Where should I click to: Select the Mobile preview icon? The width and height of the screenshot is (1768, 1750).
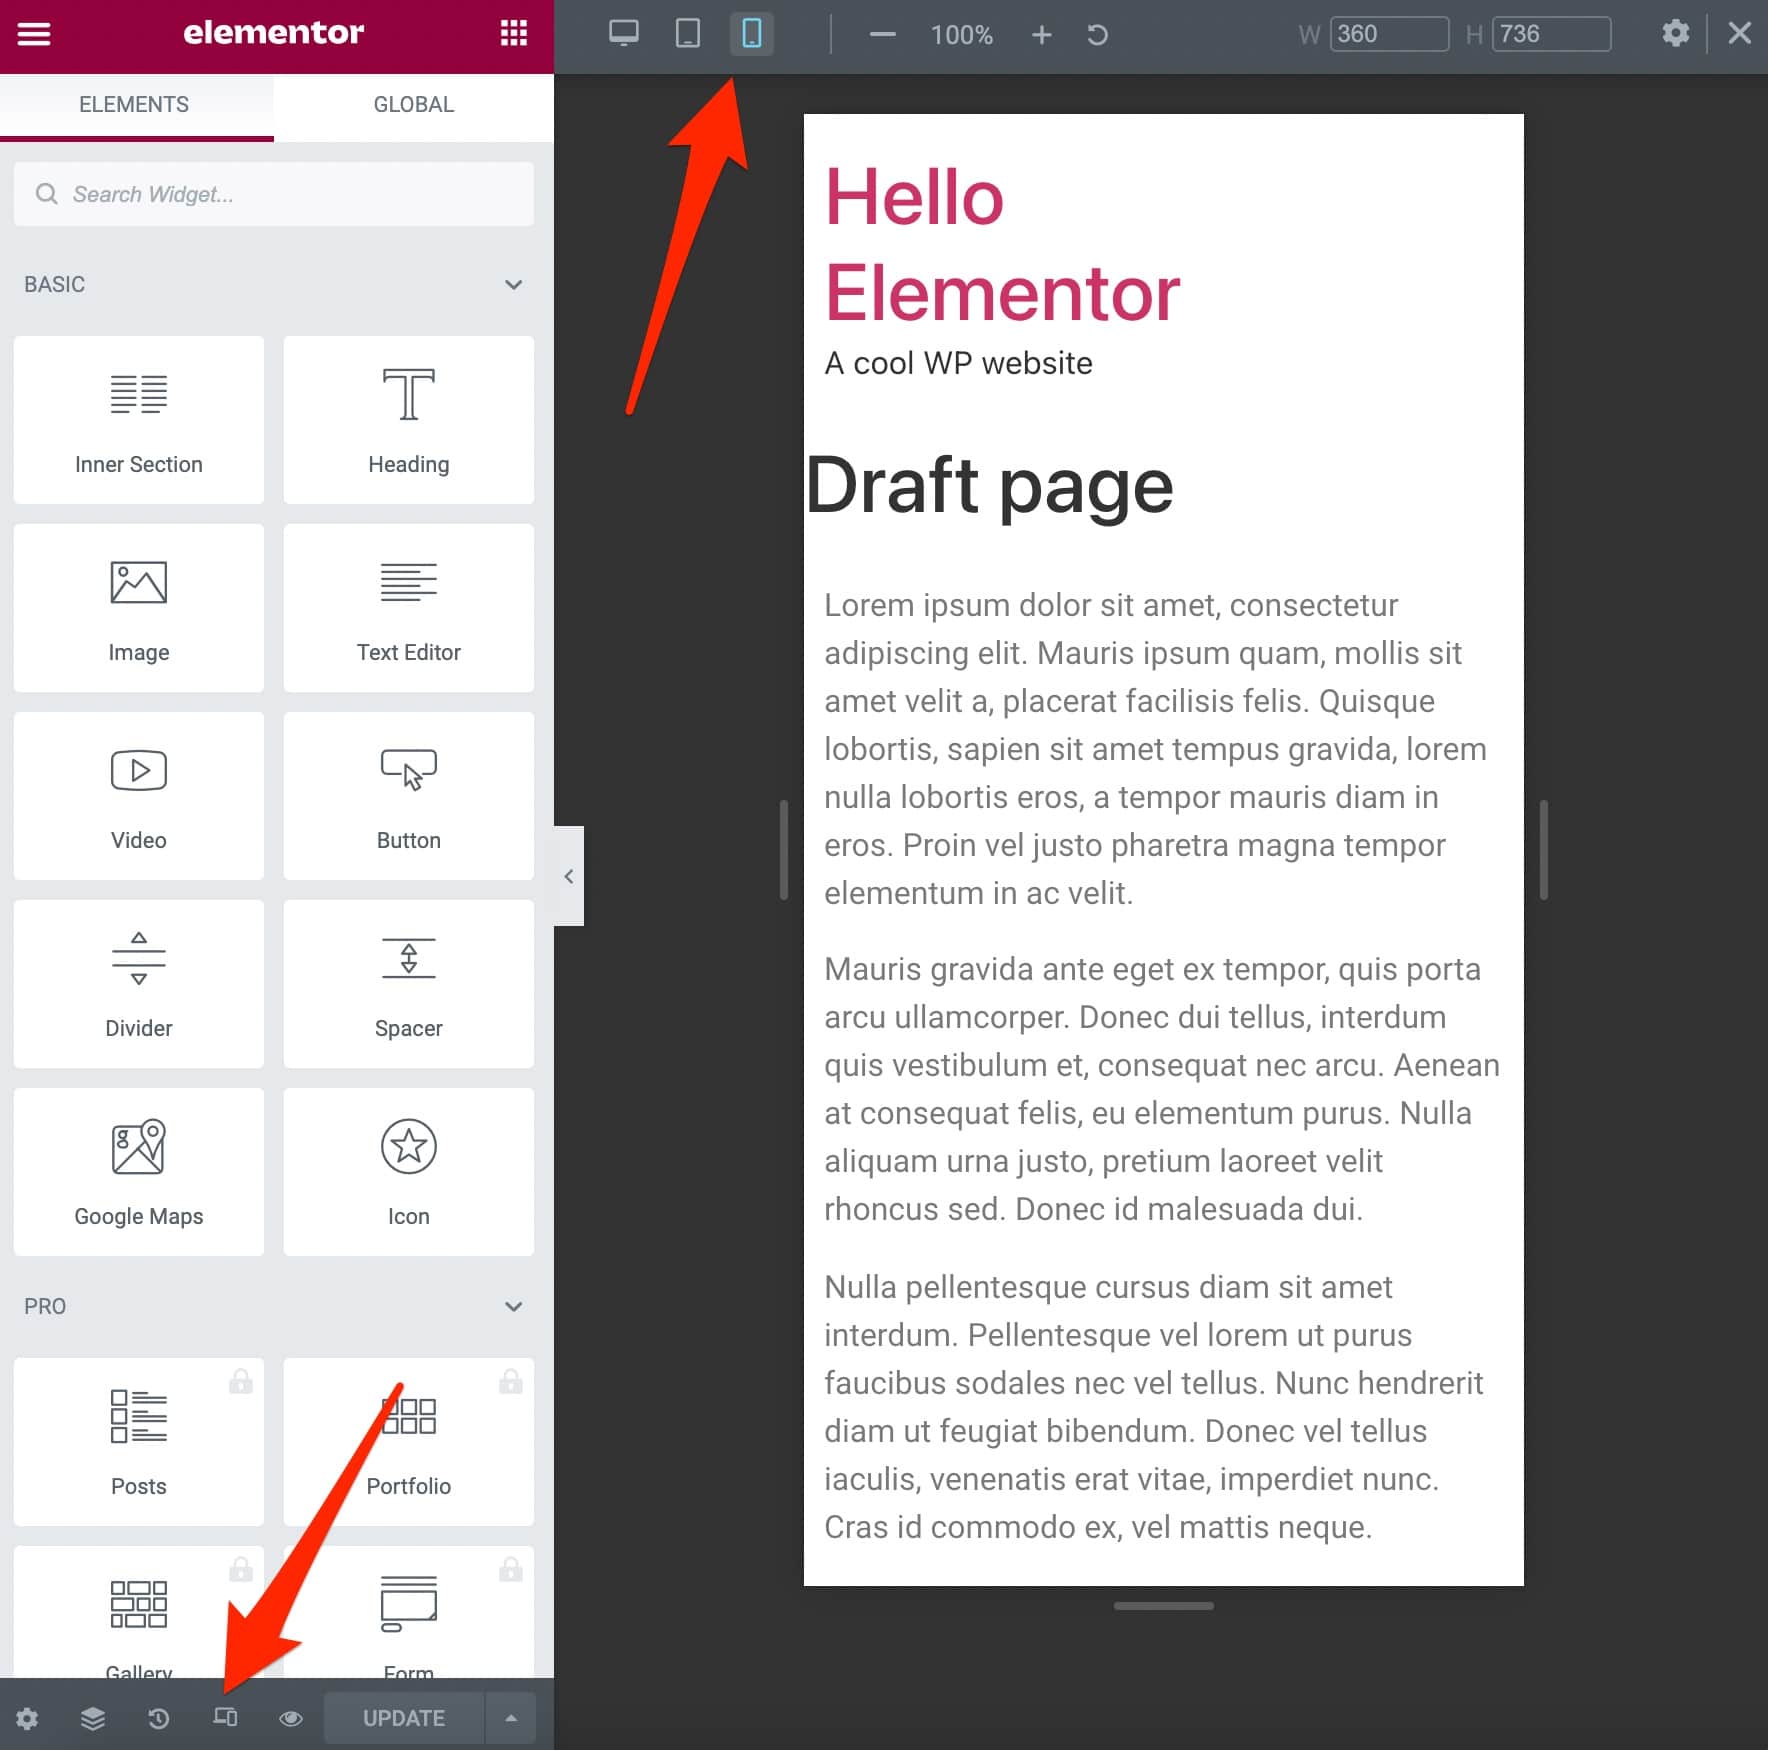click(x=751, y=33)
